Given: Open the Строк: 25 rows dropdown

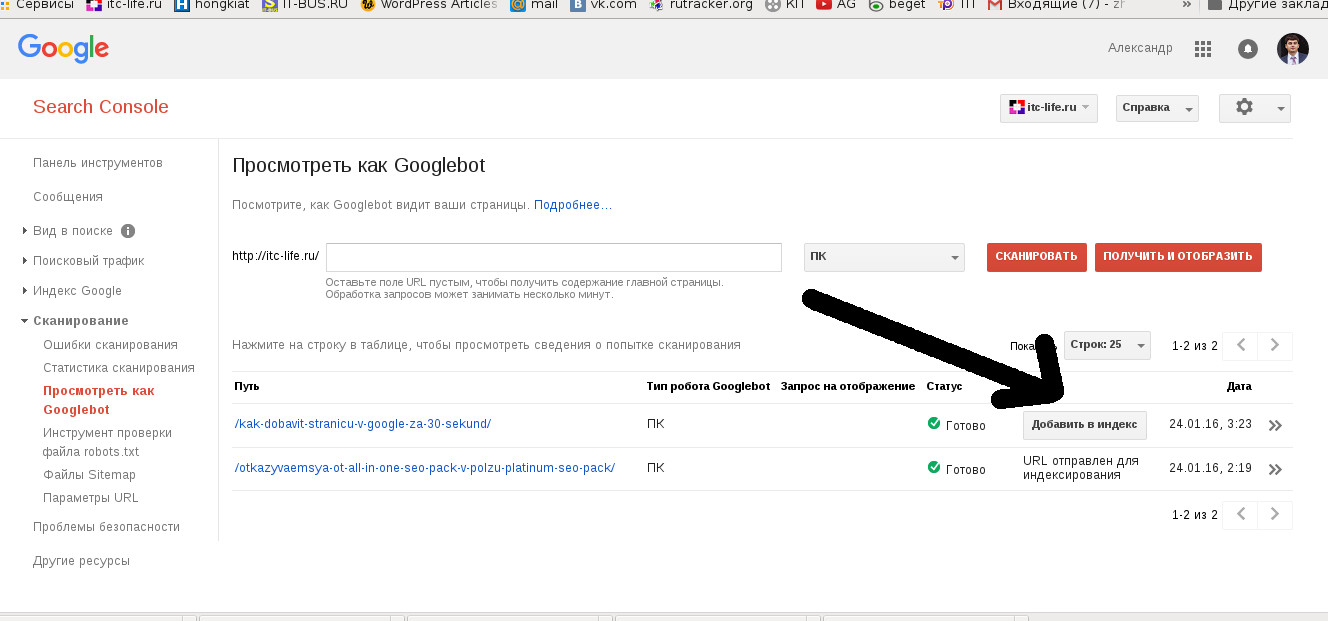Looking at the screenshot, I should coord(1107,345).
